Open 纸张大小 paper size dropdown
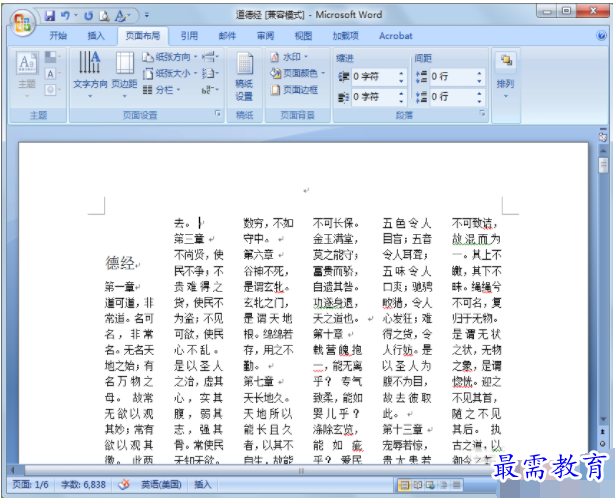The height and width of the screenshot is (498, 615). coord(169,73)
